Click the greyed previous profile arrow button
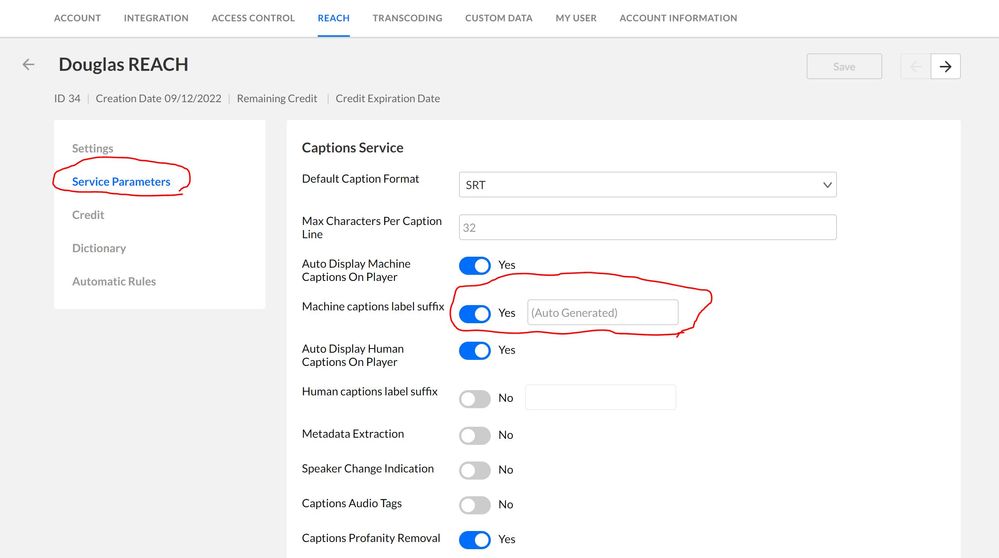 click(916, 66)
